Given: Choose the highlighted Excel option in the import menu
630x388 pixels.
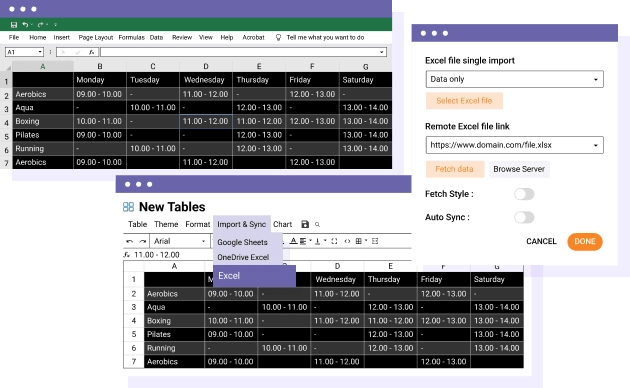Looking at the screenshot, I should pyautogui.click(x=254, y=276).
